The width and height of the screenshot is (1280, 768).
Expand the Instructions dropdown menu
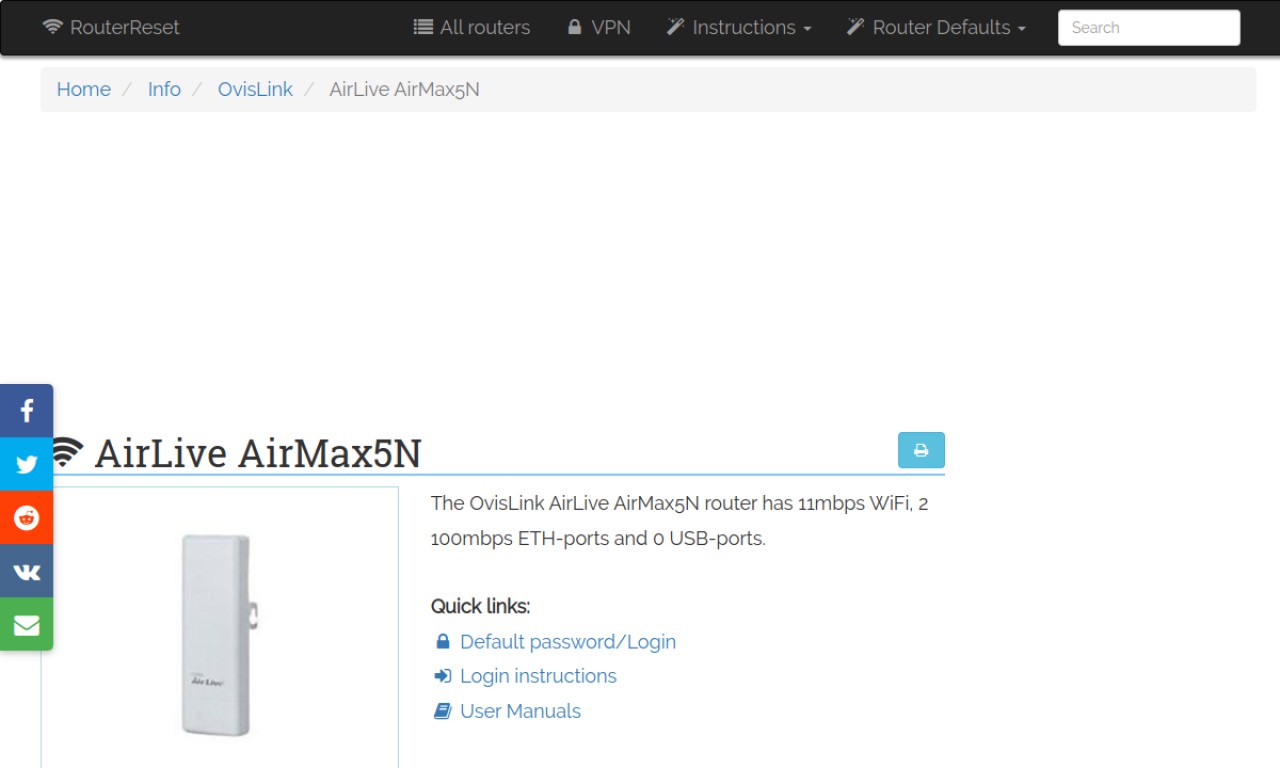point(739,27)
